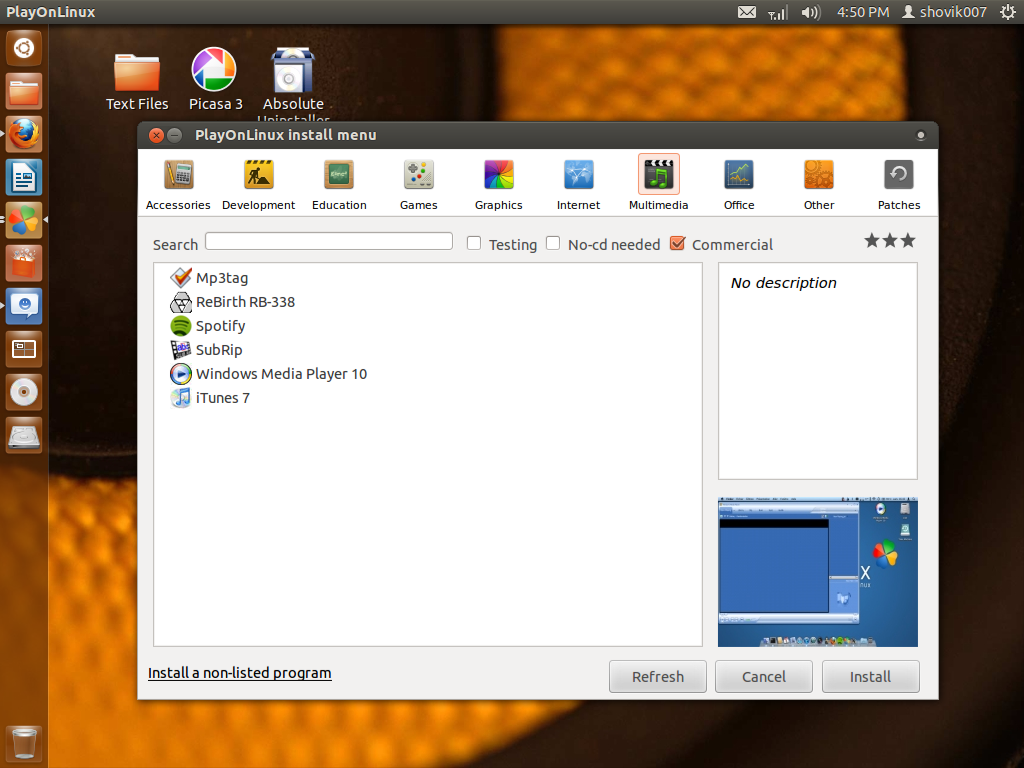Click the Refresh button

[657, 676]
